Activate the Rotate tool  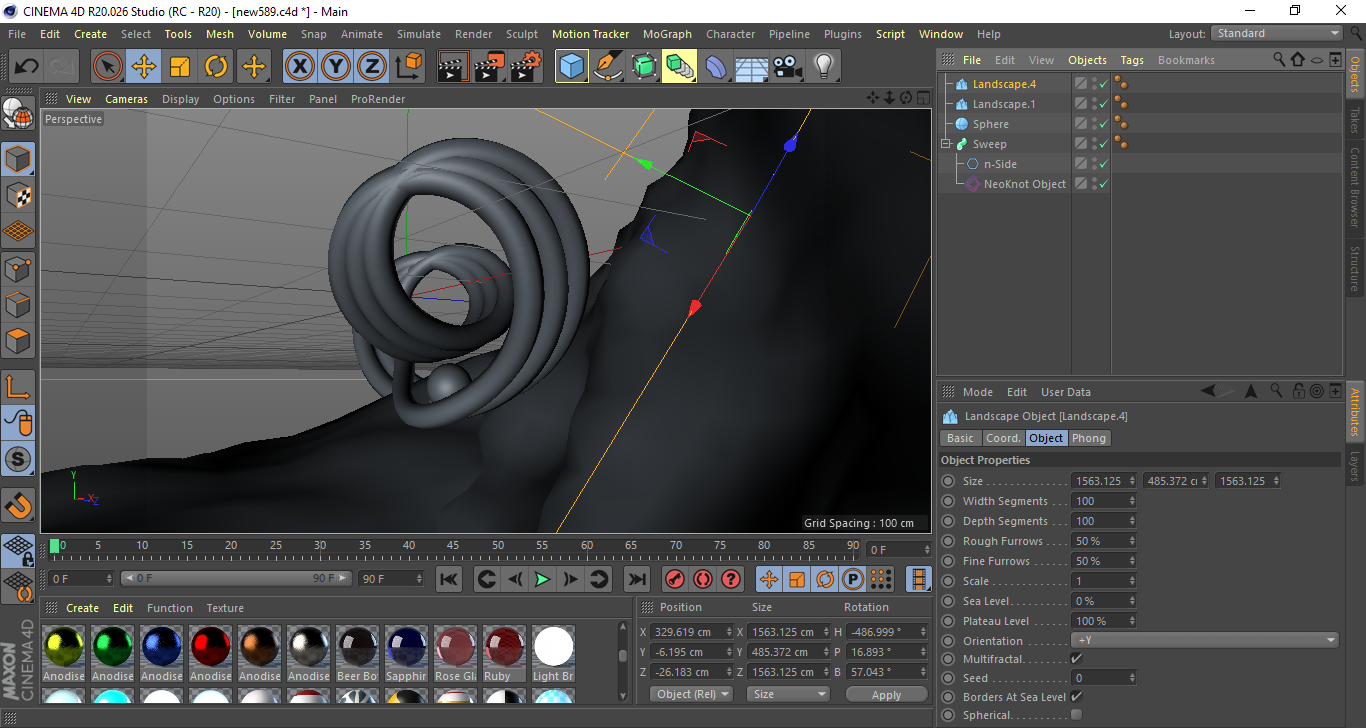coord(216,67)
